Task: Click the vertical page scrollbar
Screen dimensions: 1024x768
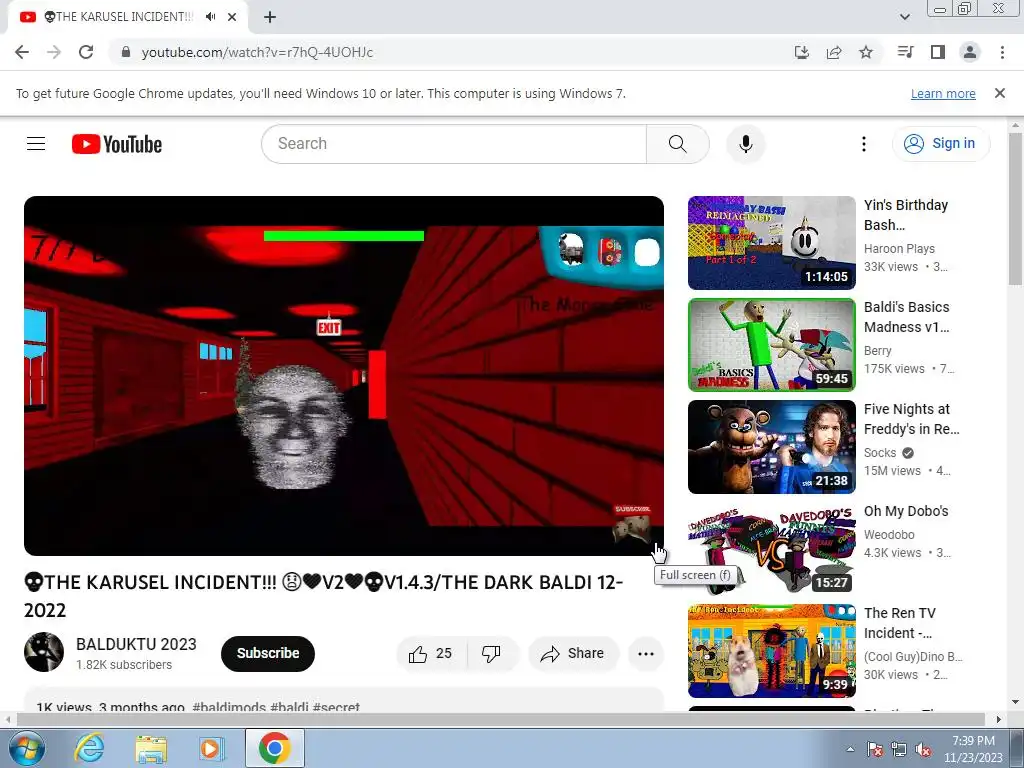Action: coord(1015,209)
